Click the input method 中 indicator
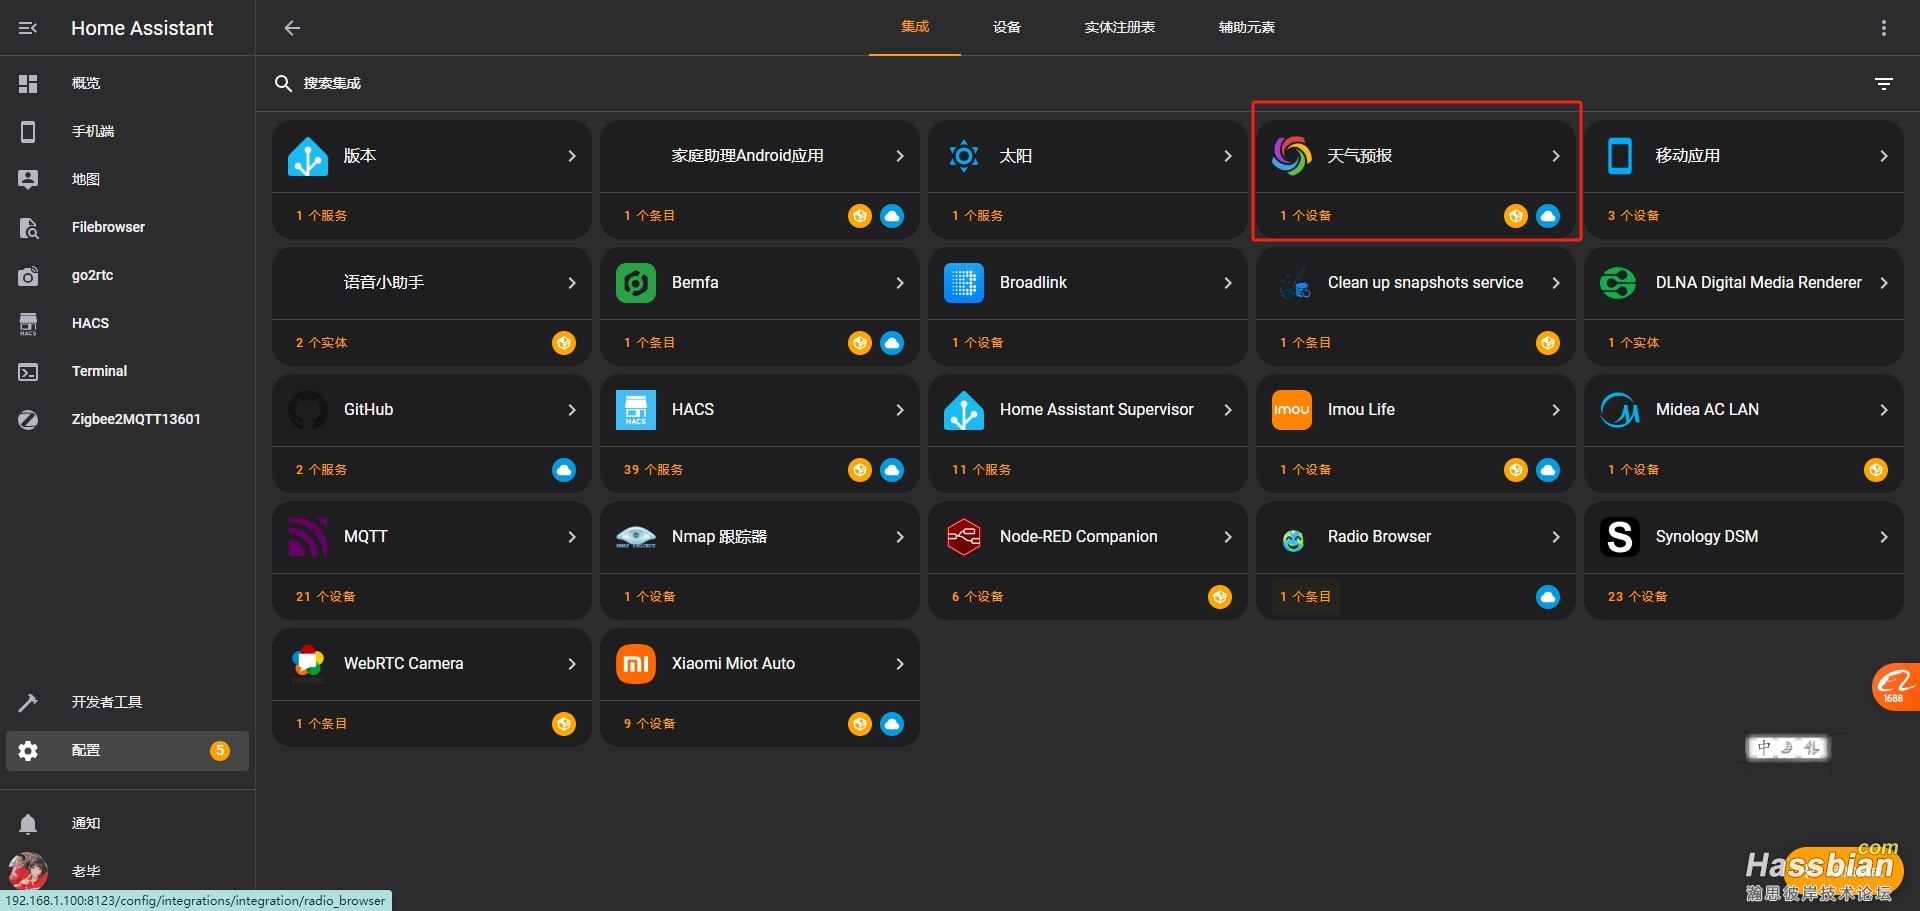 (1763, 748)
